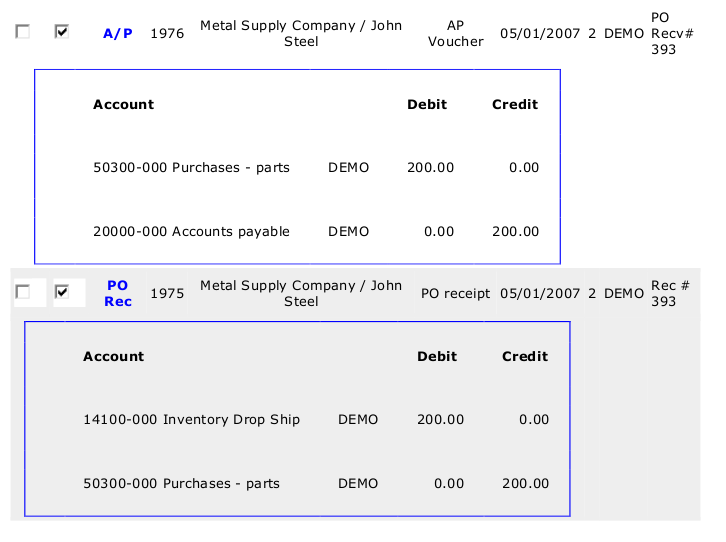Uncheck the checked checkbox in PO Rec row
The width and height of the screenshot is (726, 542).
click(x=62, y=292)
